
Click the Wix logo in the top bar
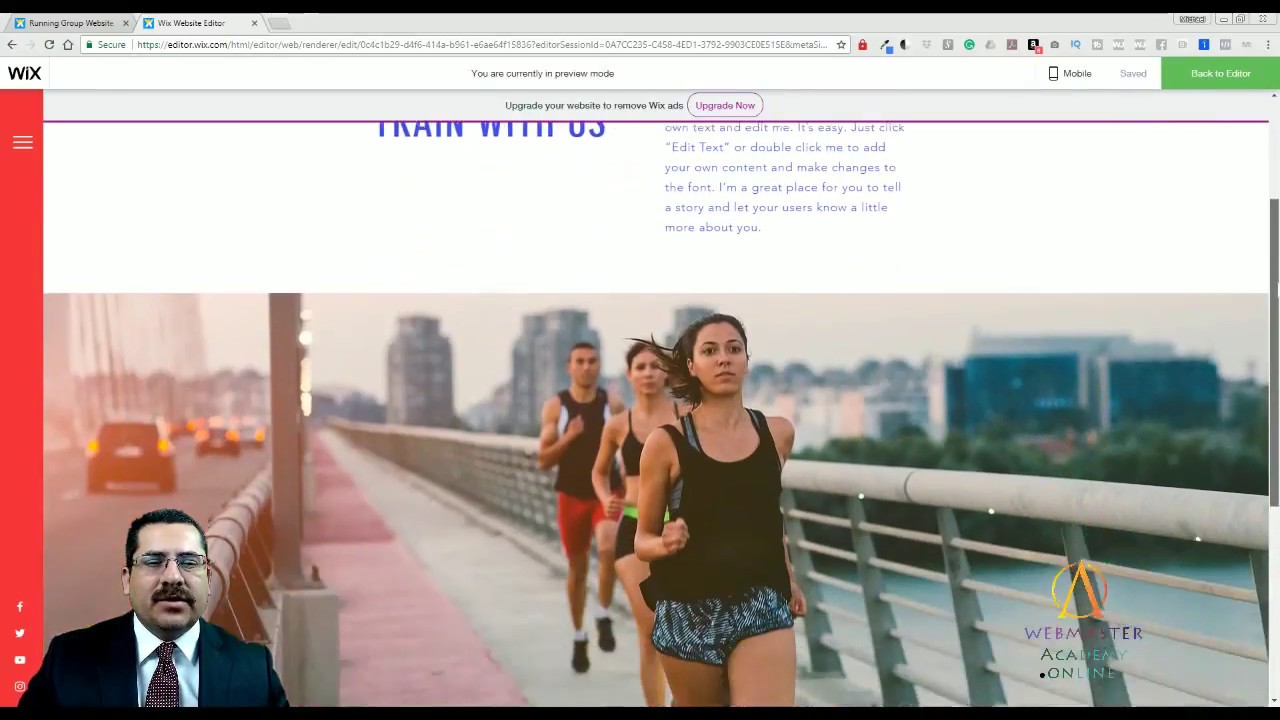(x=24, y=73)
